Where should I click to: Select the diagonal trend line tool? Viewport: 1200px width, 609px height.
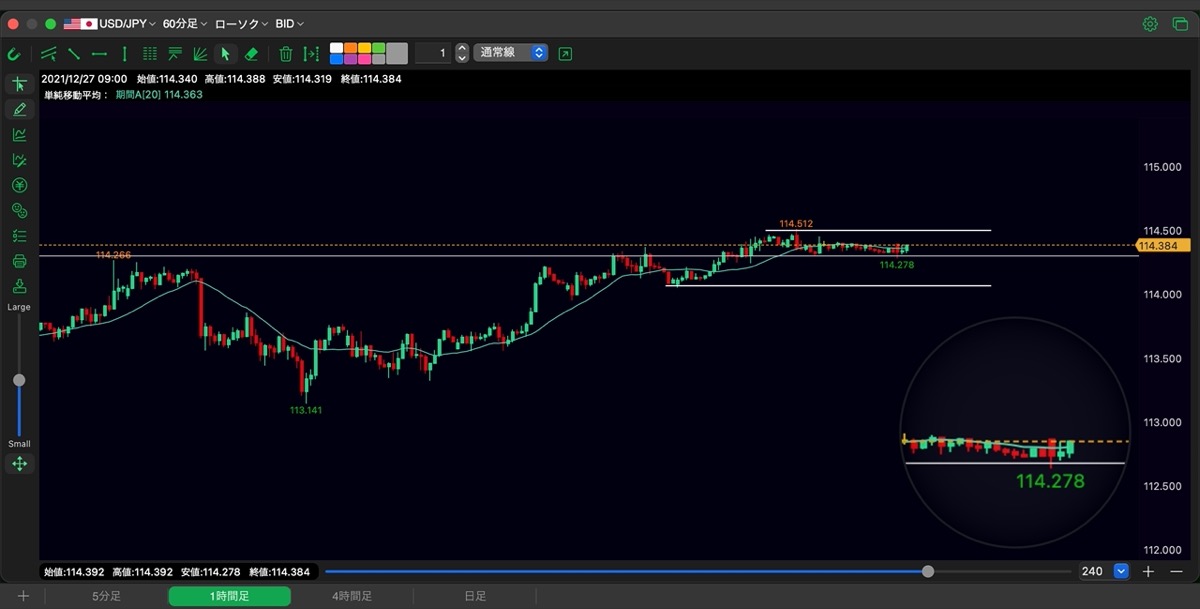[x=74, y=54]
